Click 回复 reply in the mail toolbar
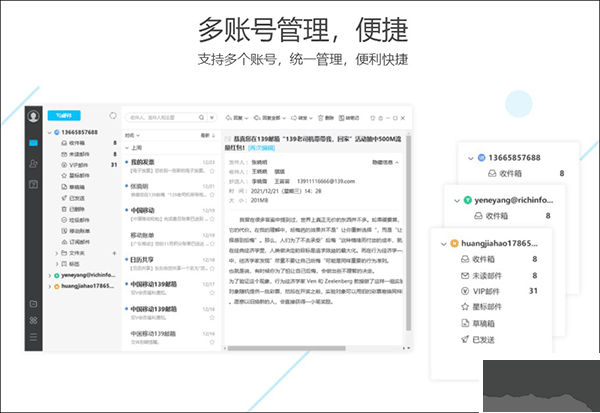Viewport: 600px width, 413px height. (x=237, y=118)
